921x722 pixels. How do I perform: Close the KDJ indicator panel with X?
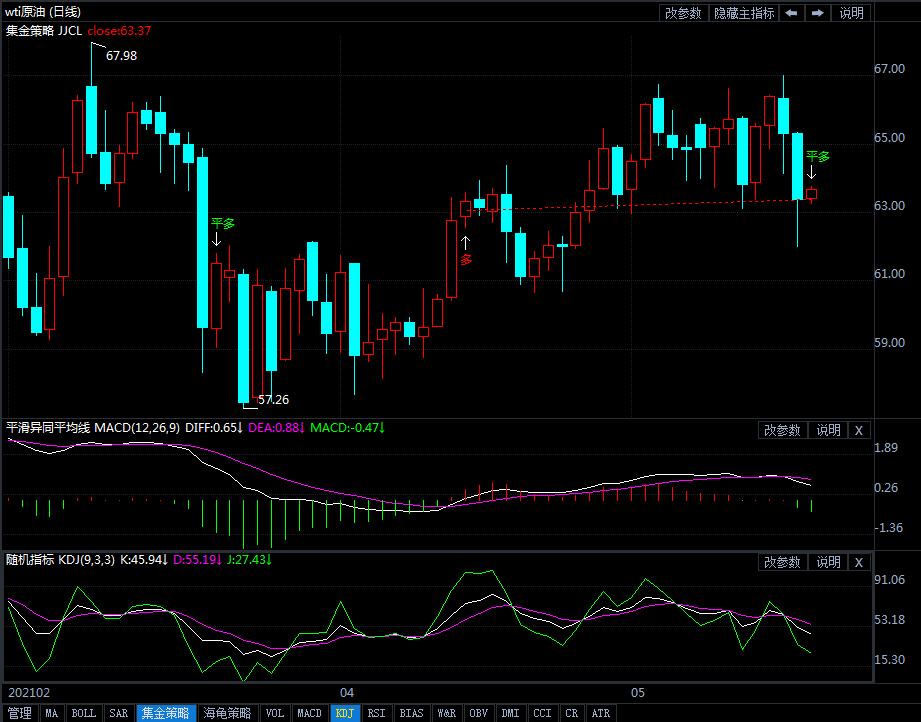[x=859, y=562]
